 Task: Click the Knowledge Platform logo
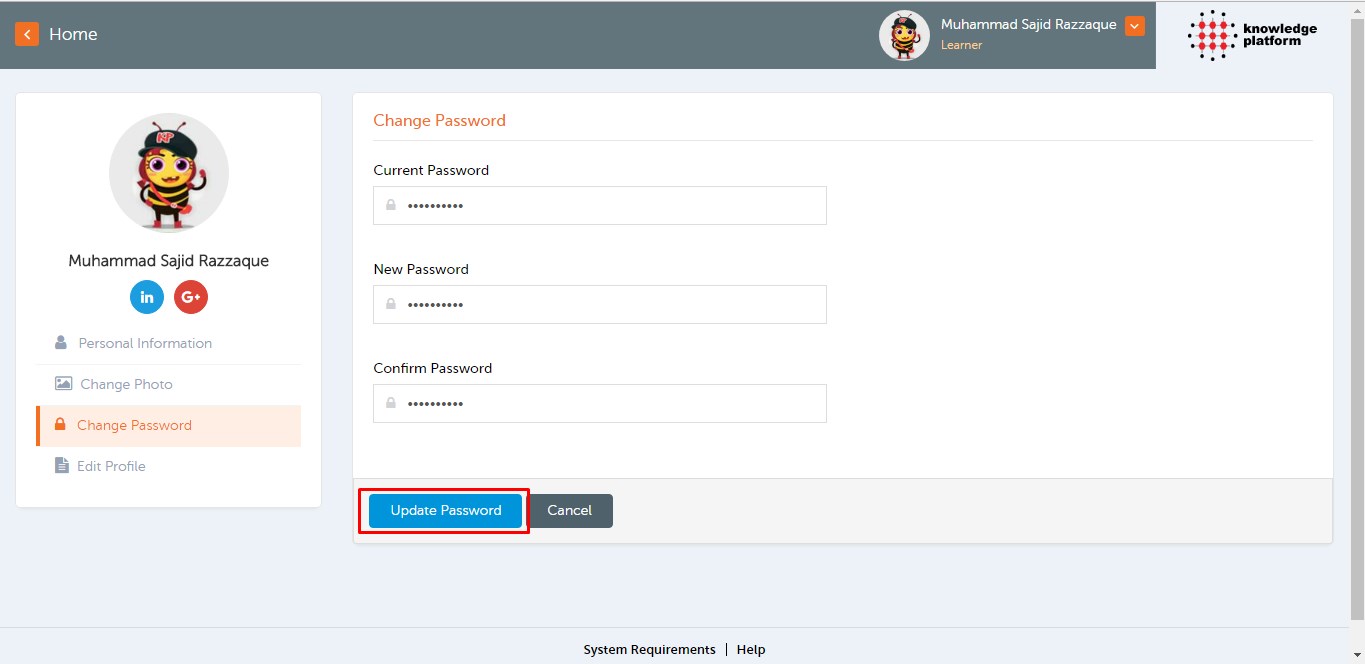[1252, 35]
